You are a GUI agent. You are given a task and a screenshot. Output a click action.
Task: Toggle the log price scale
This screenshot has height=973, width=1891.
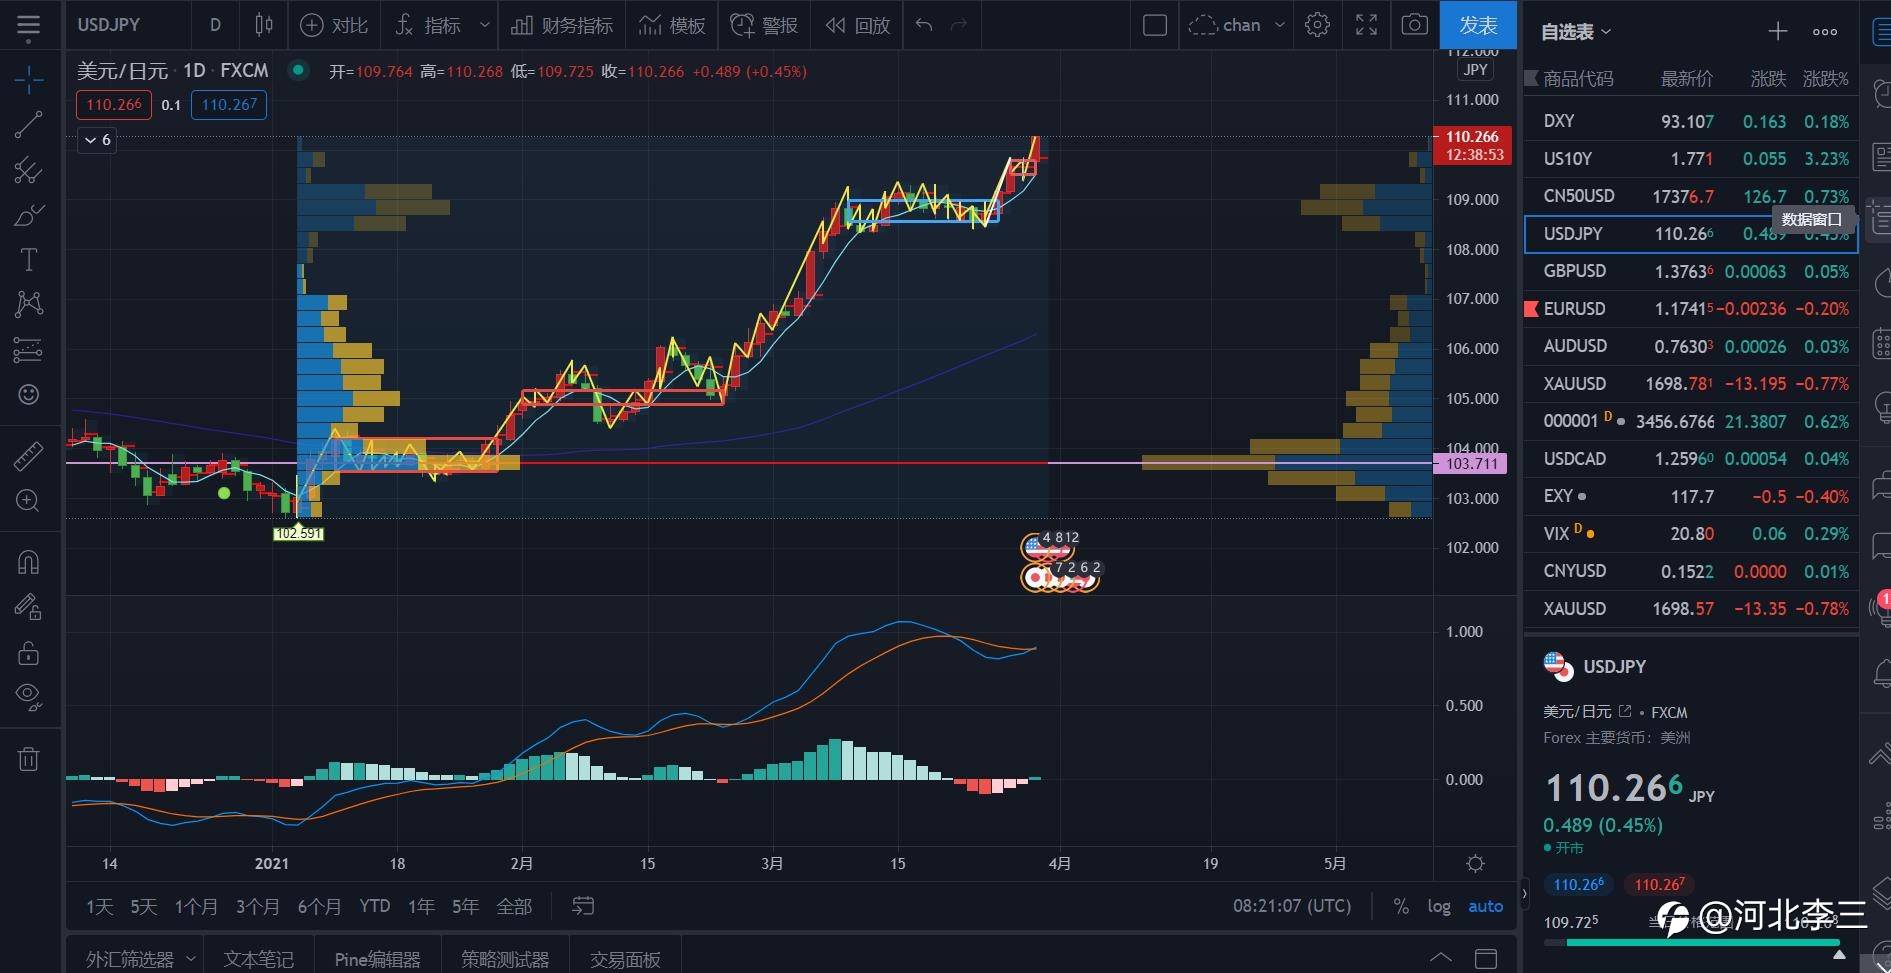pyautogui.click(x=1439, y=906)
